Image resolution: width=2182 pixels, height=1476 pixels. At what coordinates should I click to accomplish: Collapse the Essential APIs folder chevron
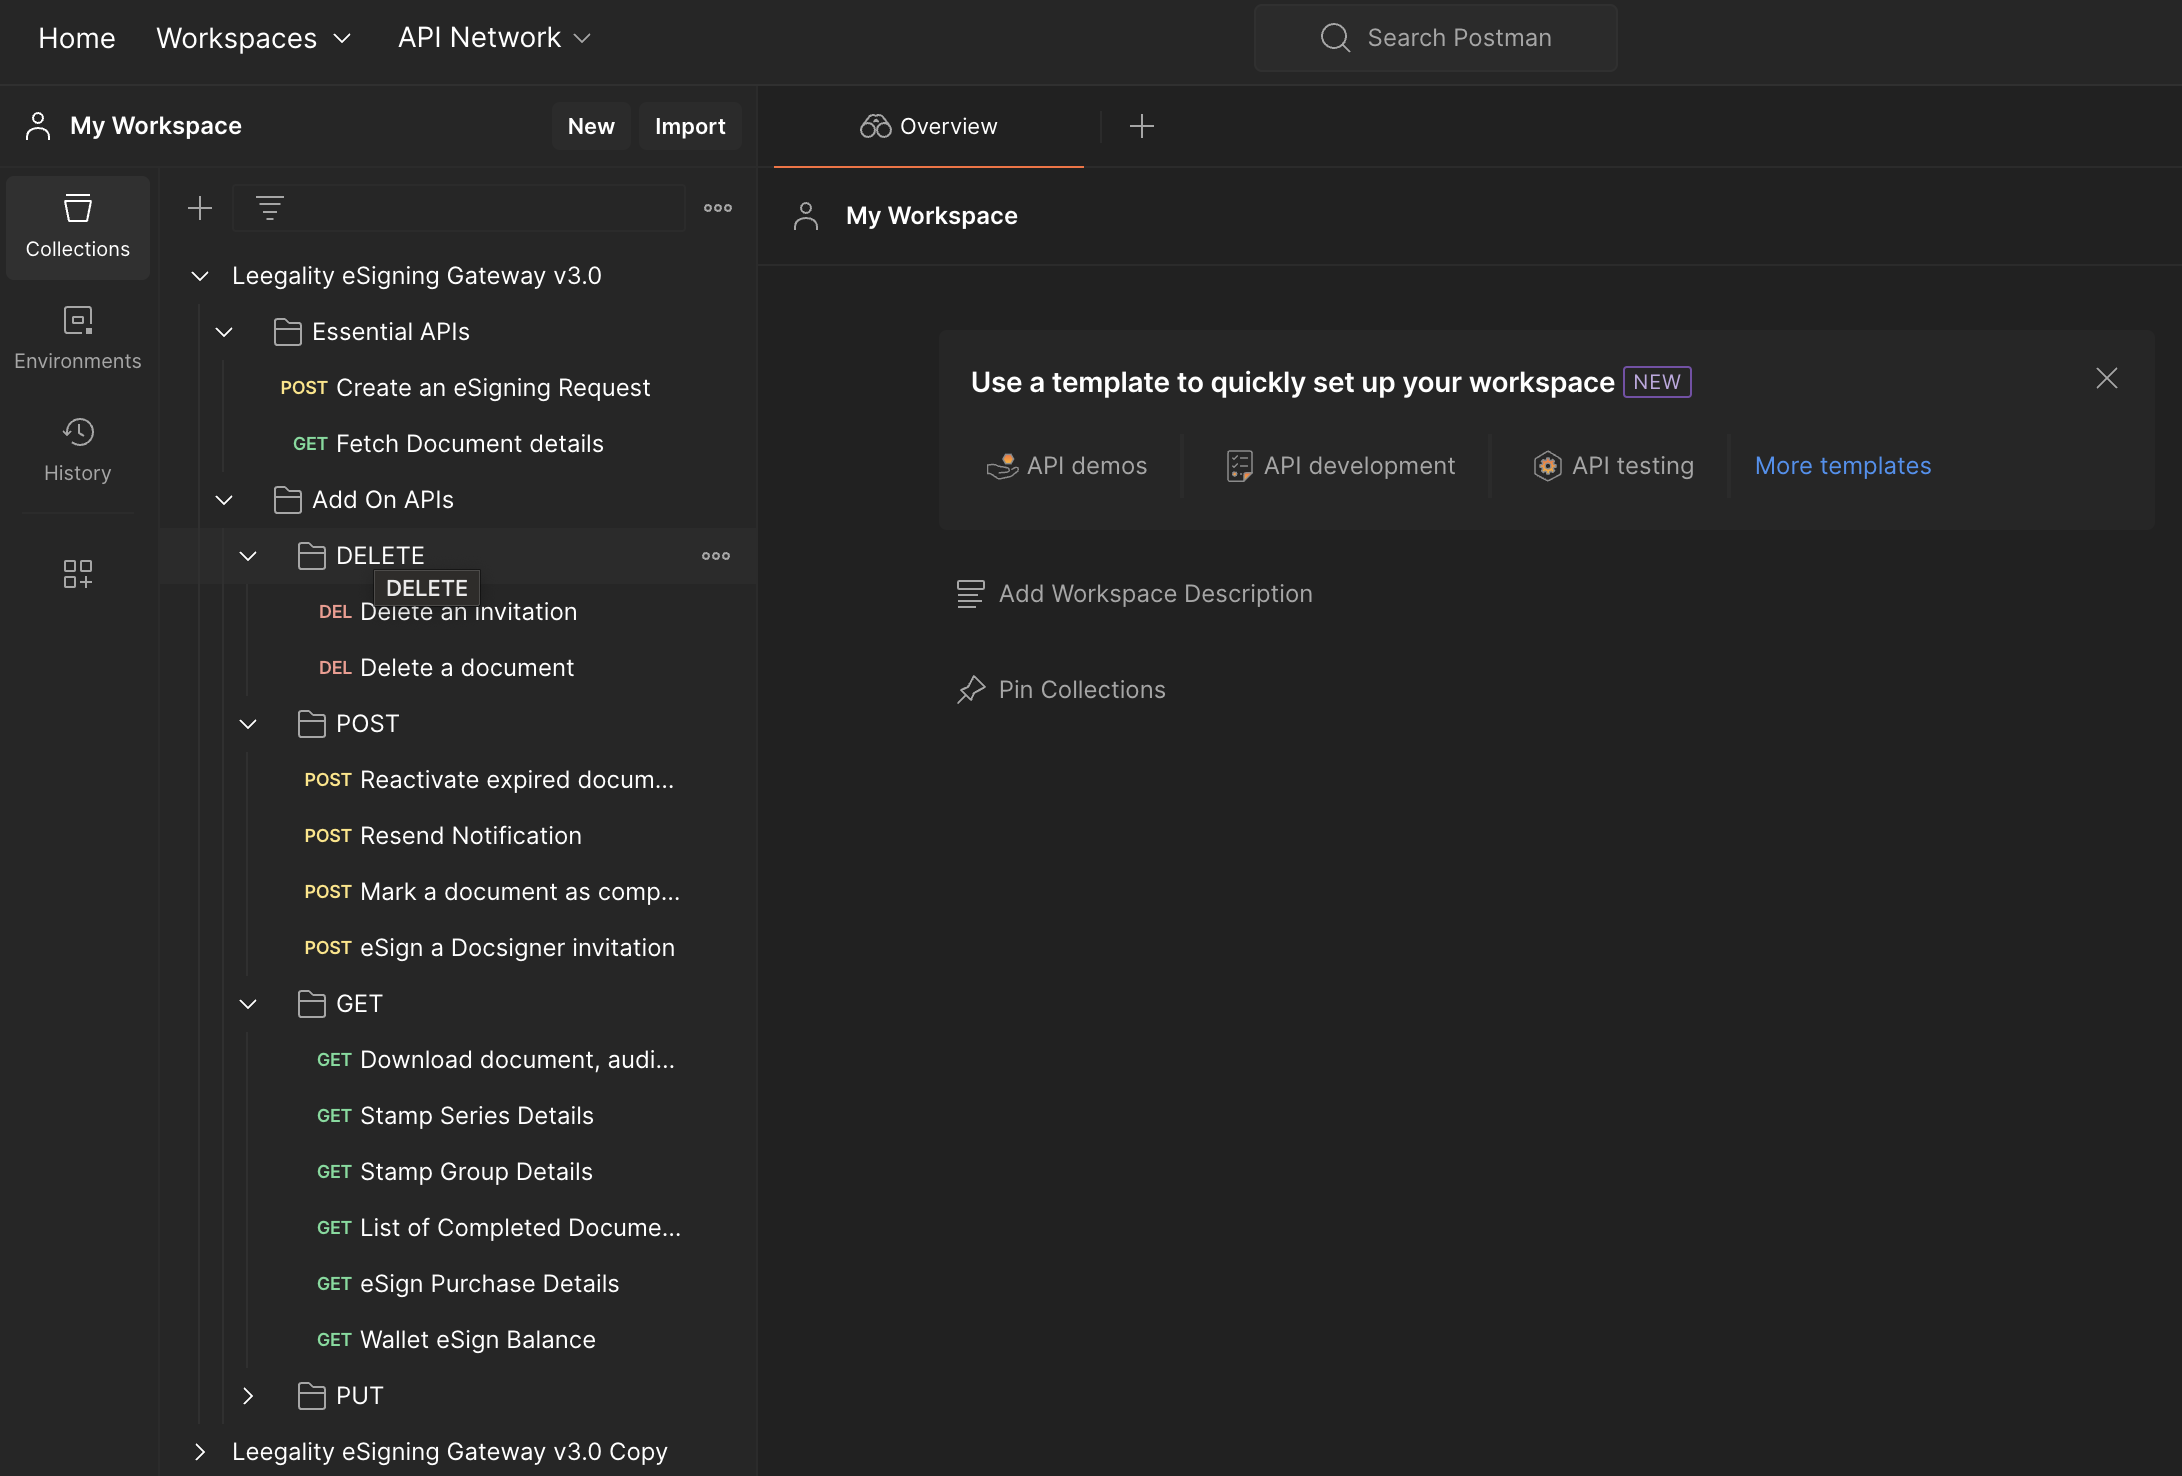click(x=224, y=332)
